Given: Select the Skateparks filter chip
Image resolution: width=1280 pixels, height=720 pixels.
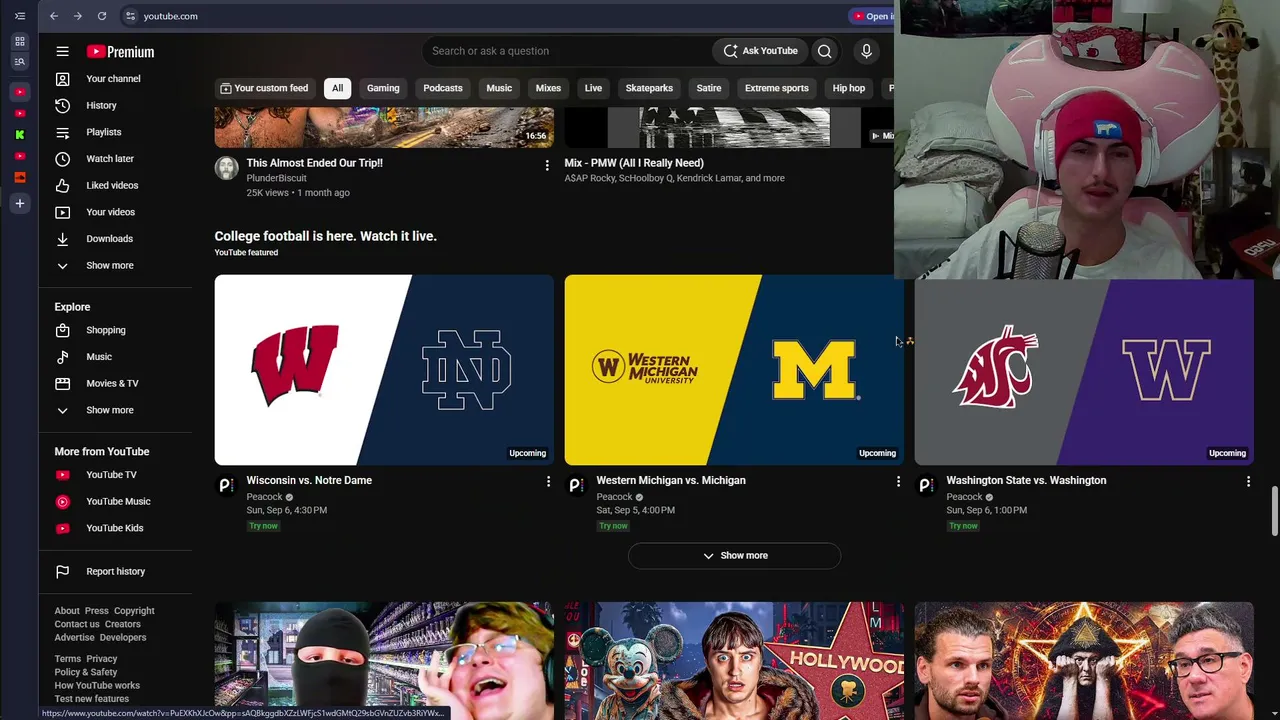Looking at the screenshot, I should [649, 88].
